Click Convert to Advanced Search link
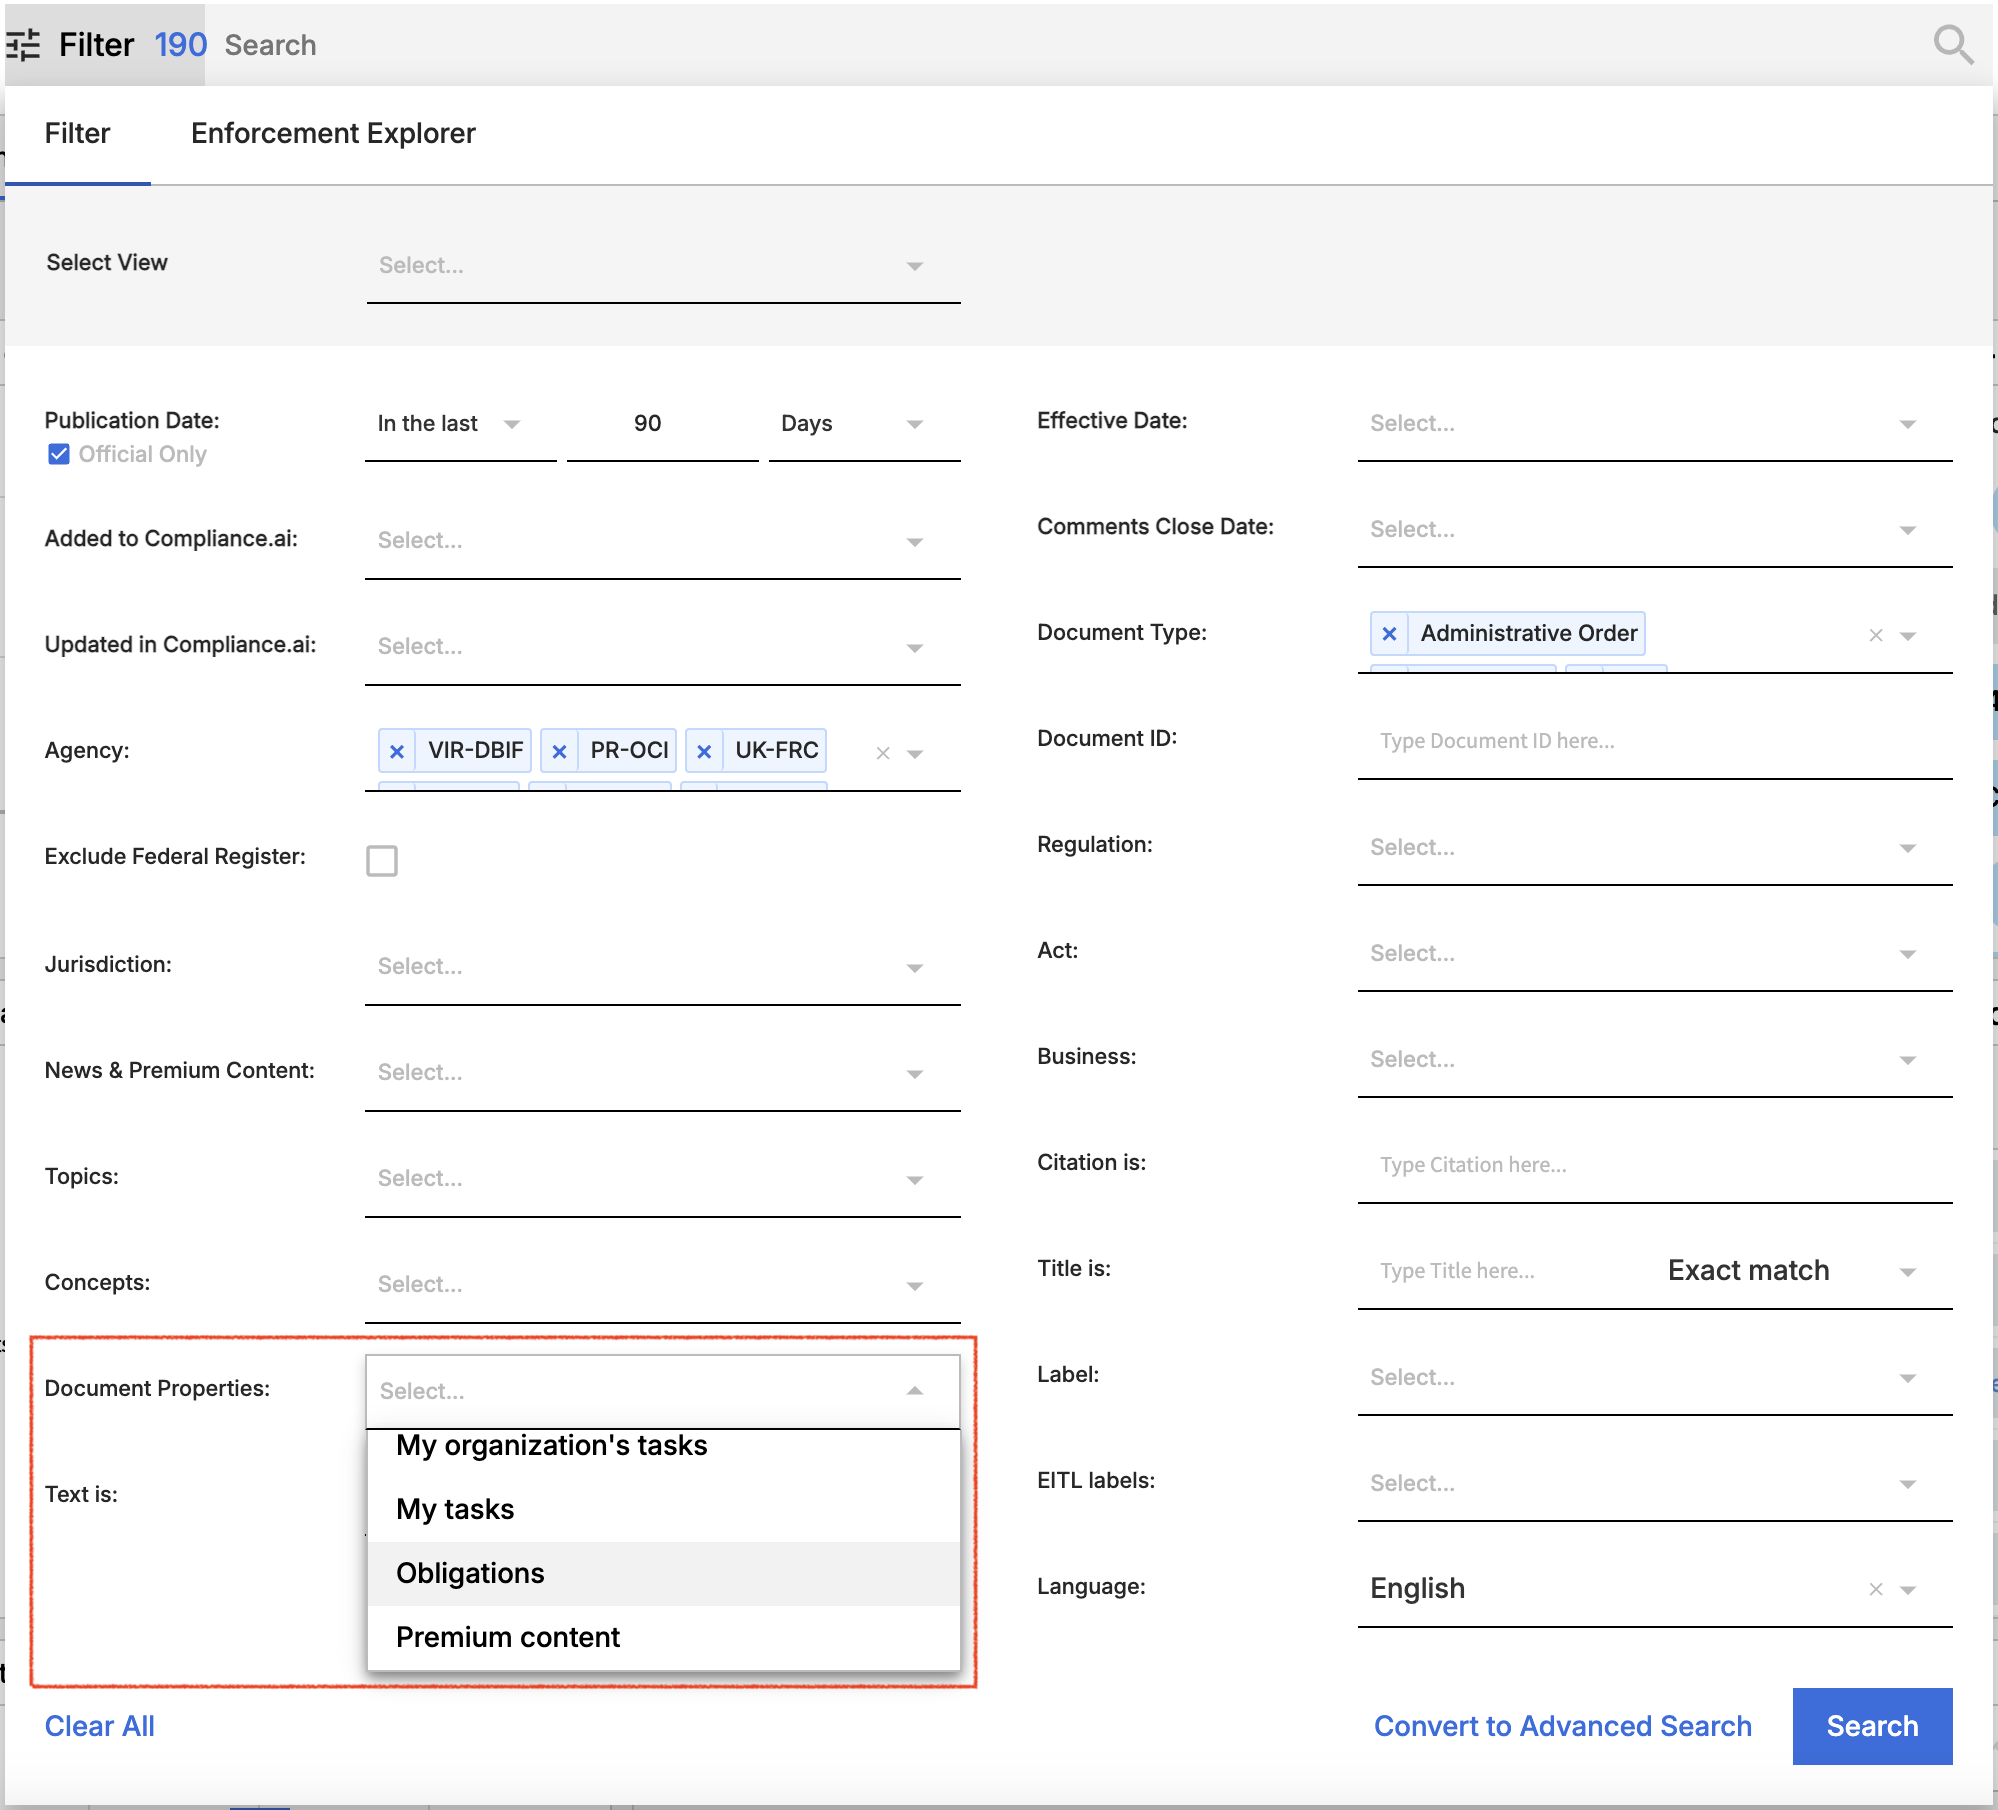The height and width of the screenshot is (1810, 1998). coord(1562,1726)
